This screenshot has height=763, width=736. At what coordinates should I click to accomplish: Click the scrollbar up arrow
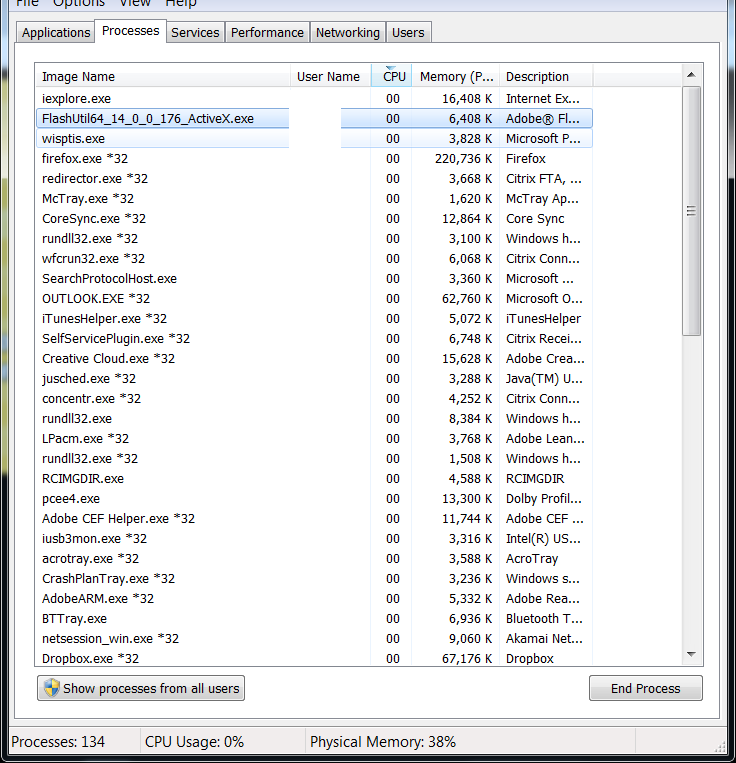(x=691, y=75)
